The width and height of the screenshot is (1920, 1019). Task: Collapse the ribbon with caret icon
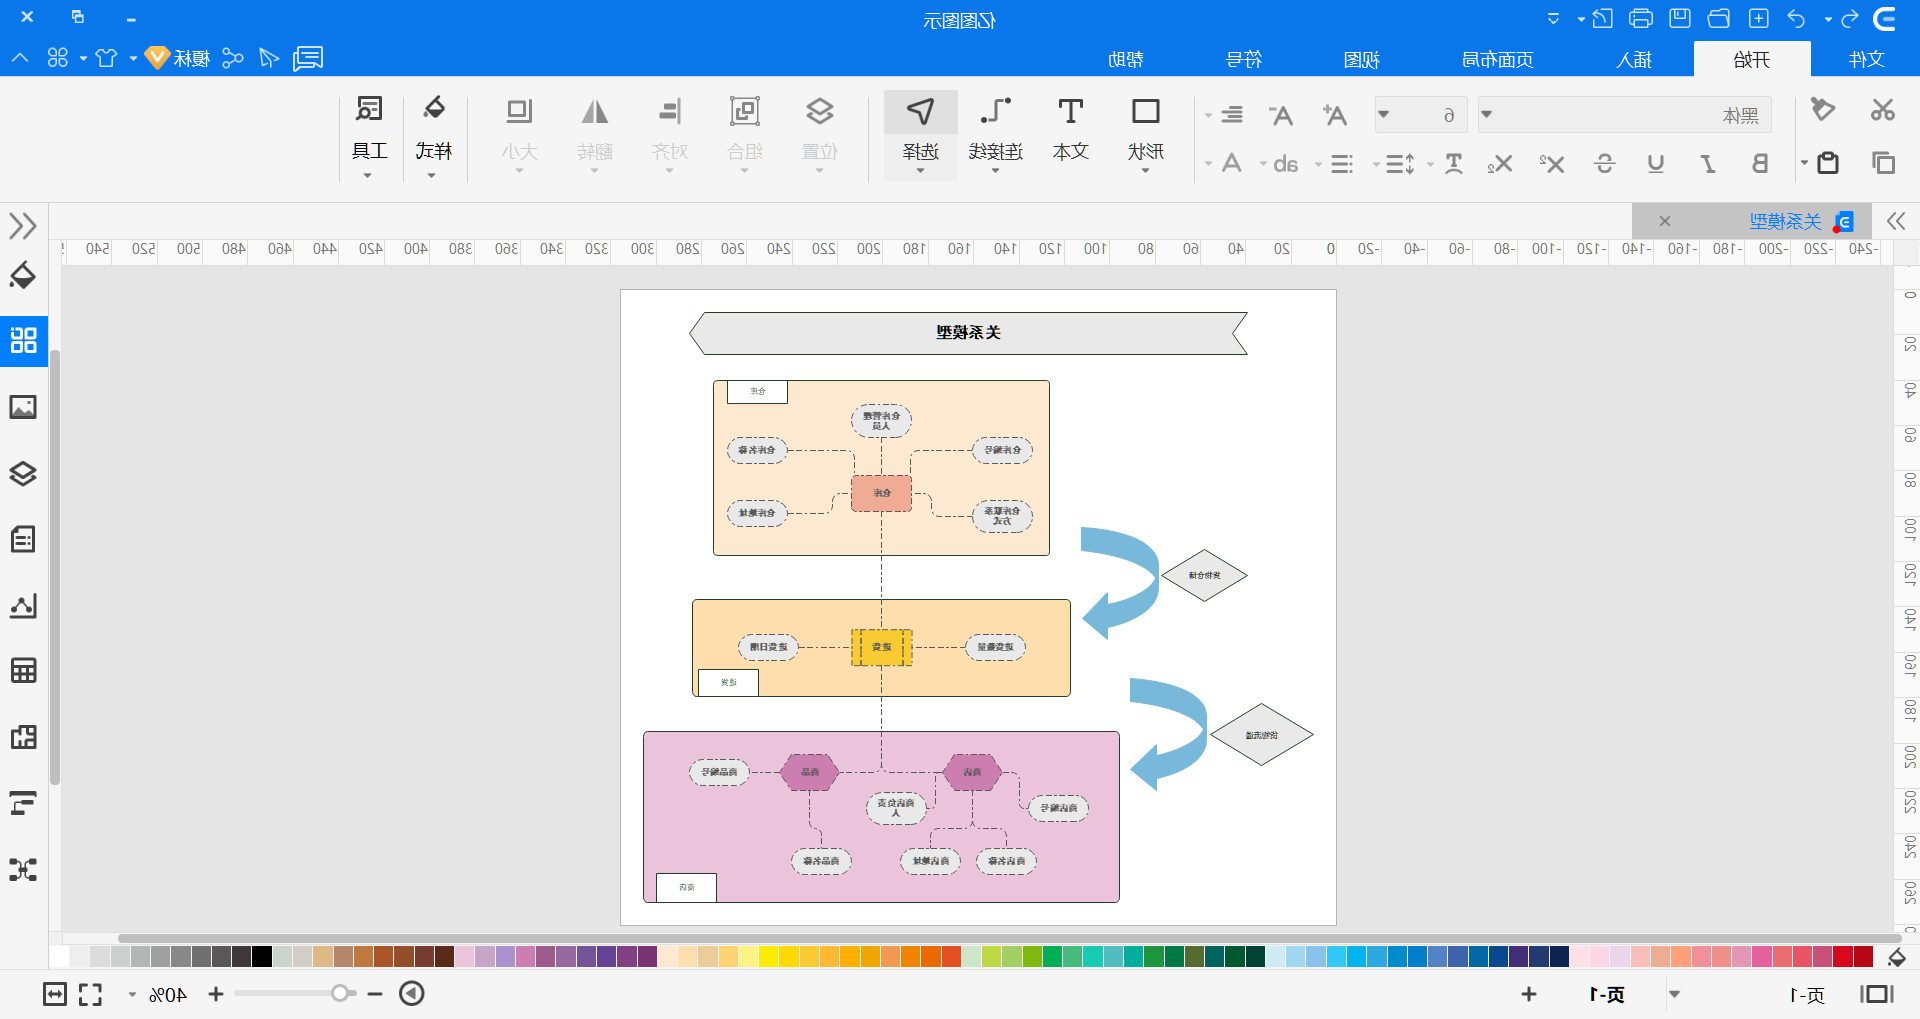click(x=20, y=58)
